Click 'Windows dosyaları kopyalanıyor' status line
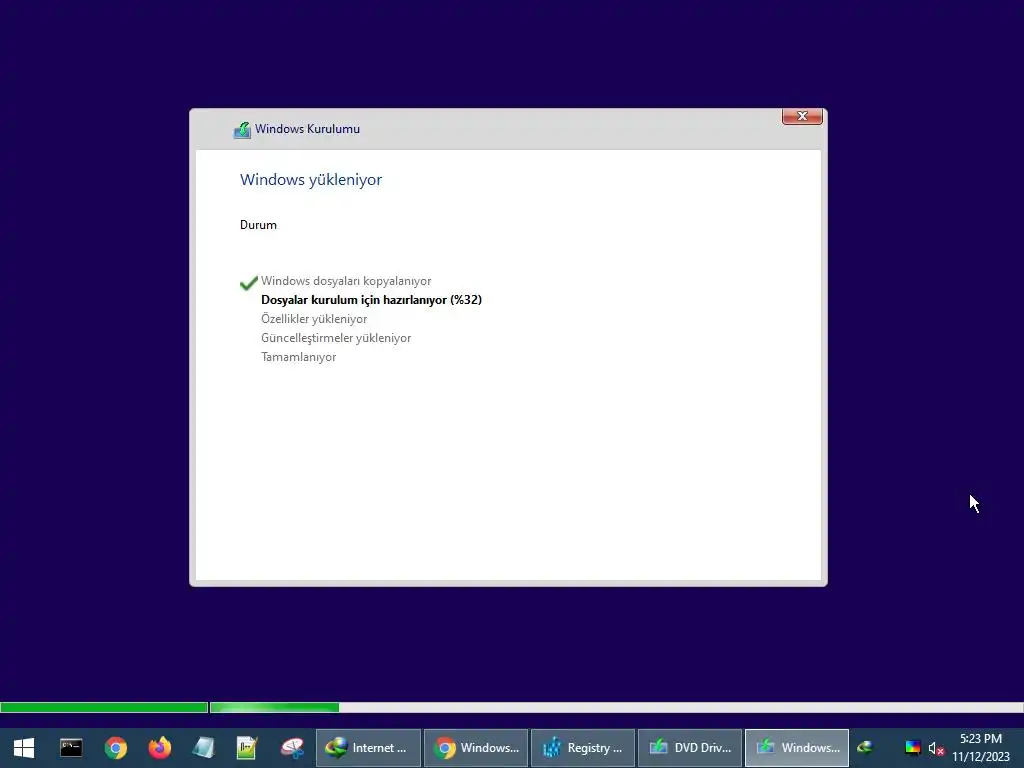The height and width of the screenshot is (768, 1024). tap(346, 281)
